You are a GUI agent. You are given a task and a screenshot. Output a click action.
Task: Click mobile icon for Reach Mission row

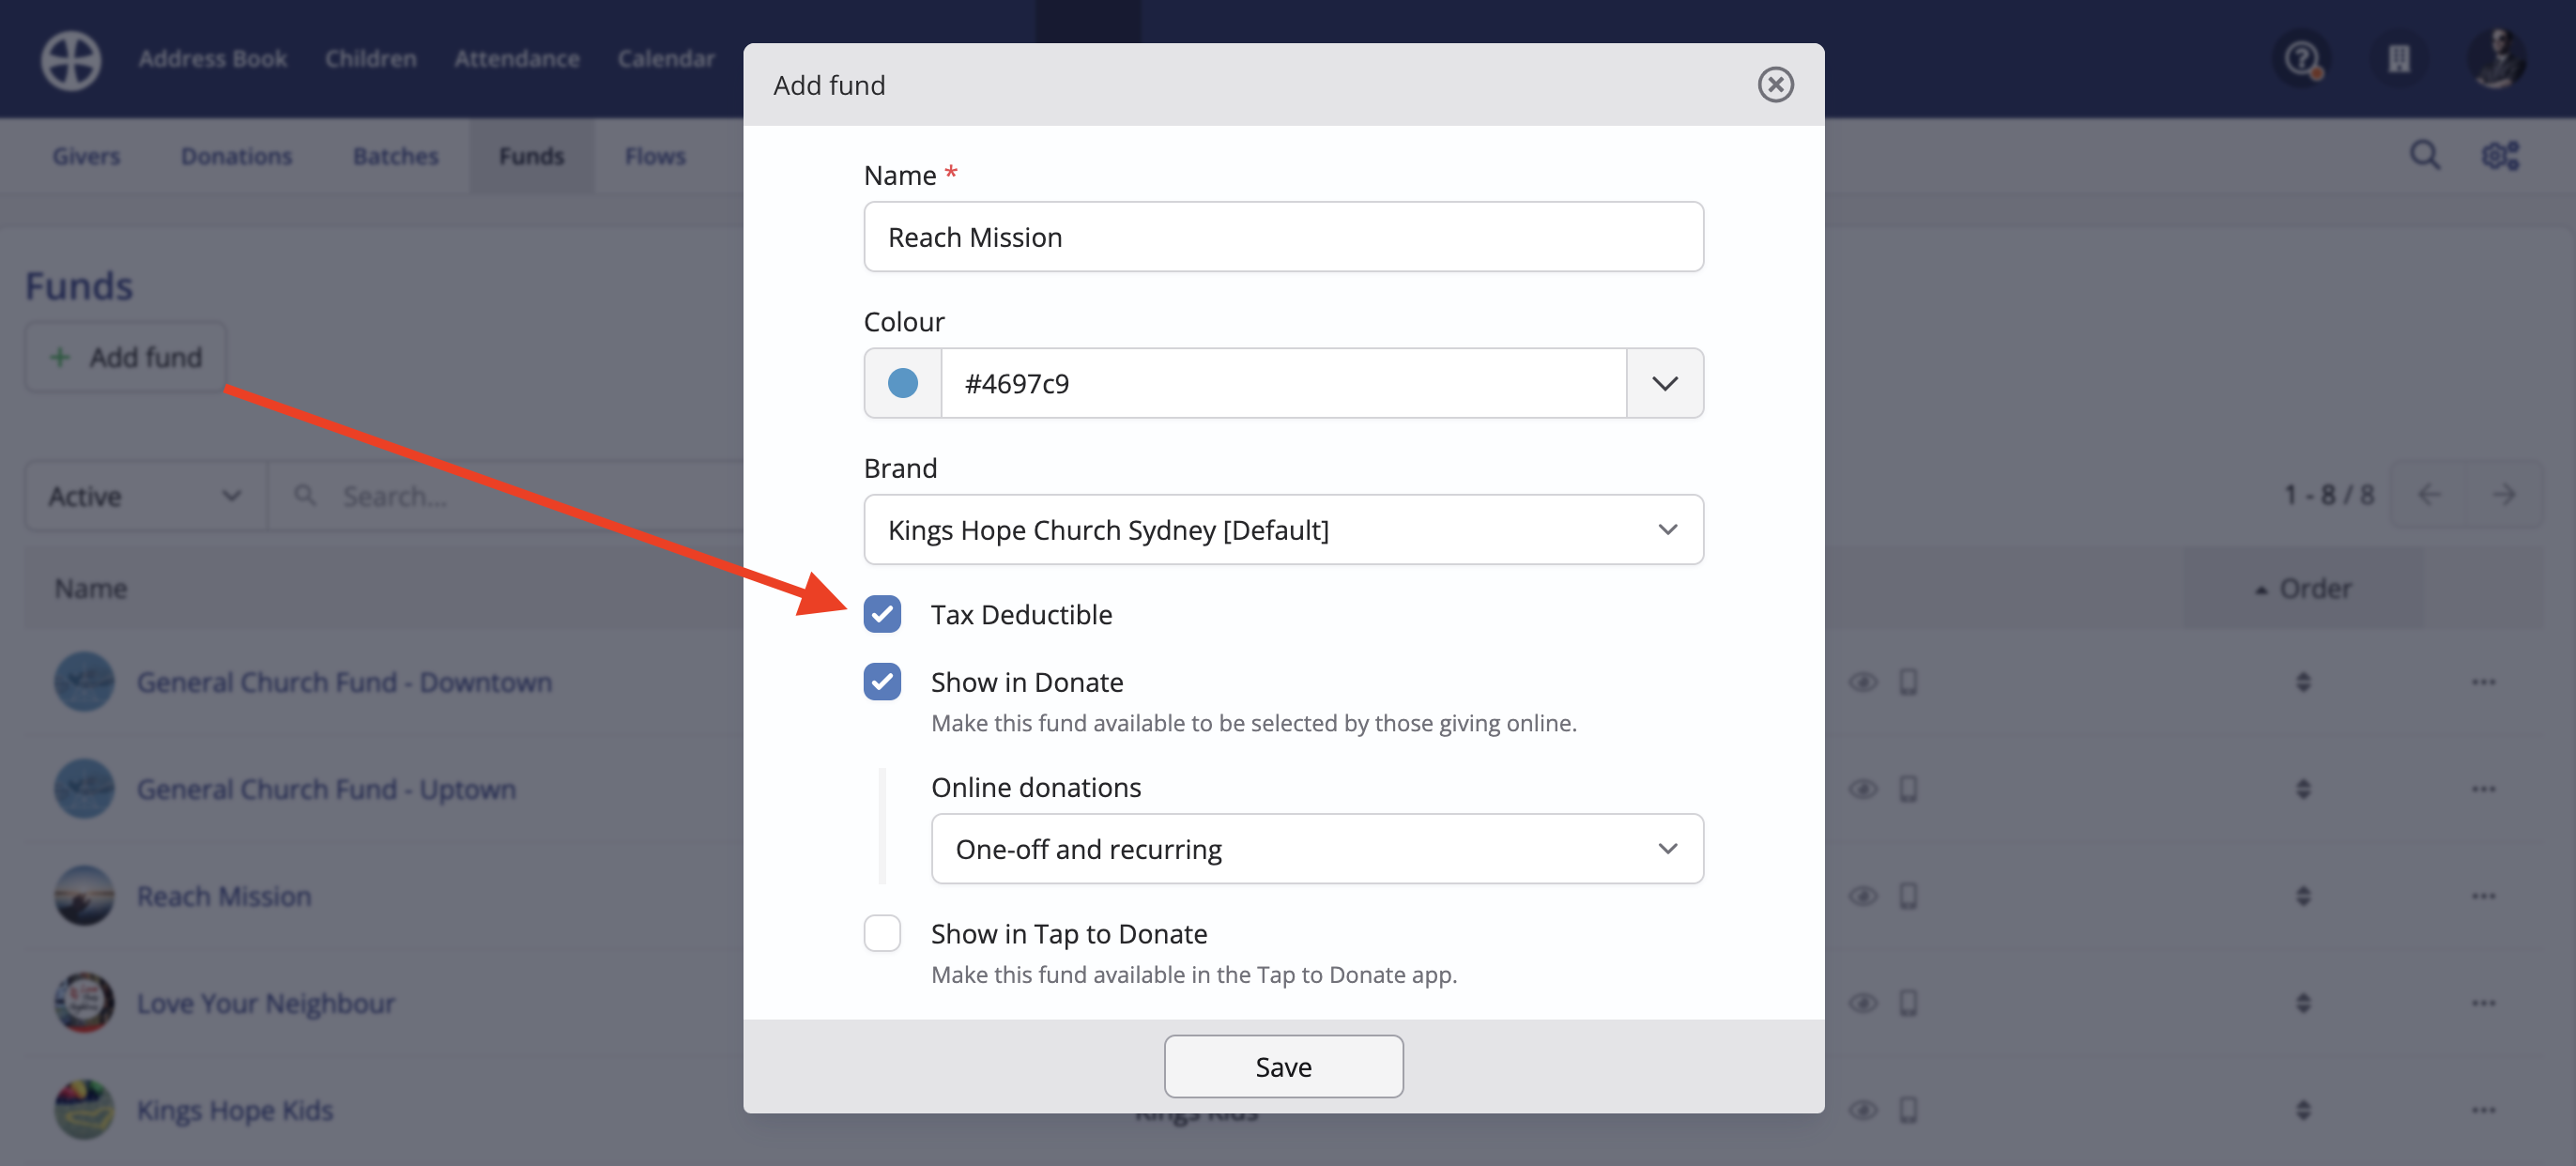click(x=1908, y=896)
